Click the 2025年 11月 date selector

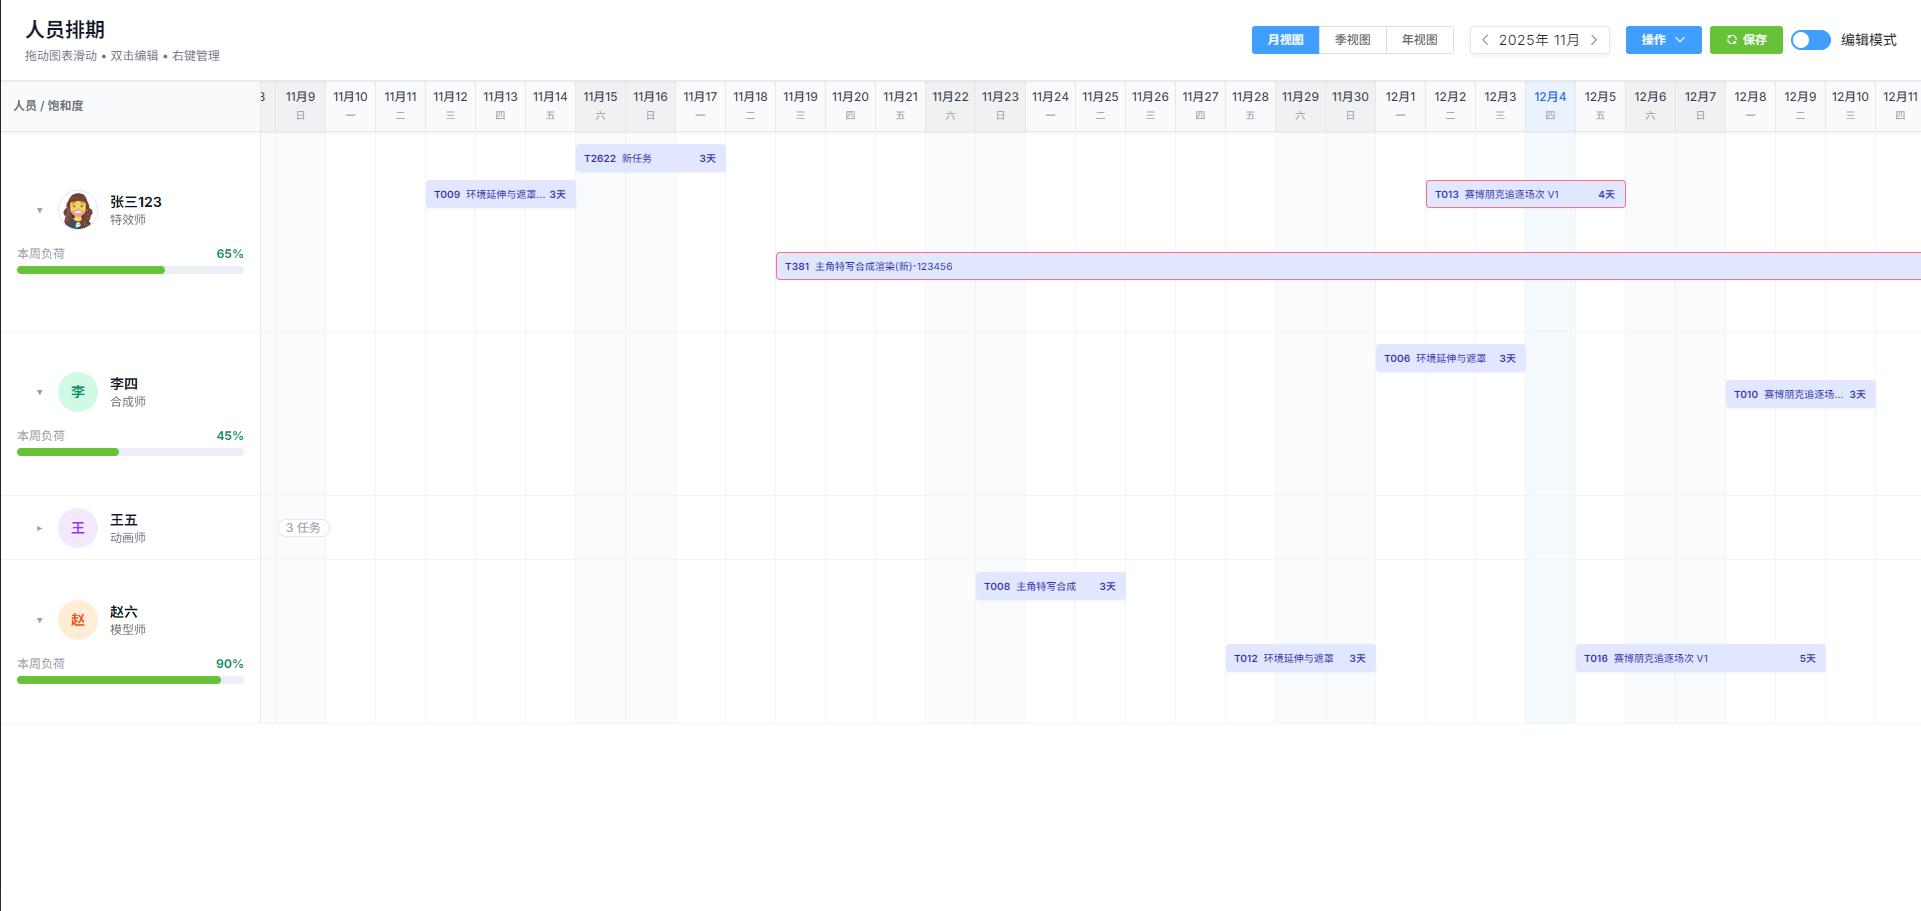(1539, 39)
